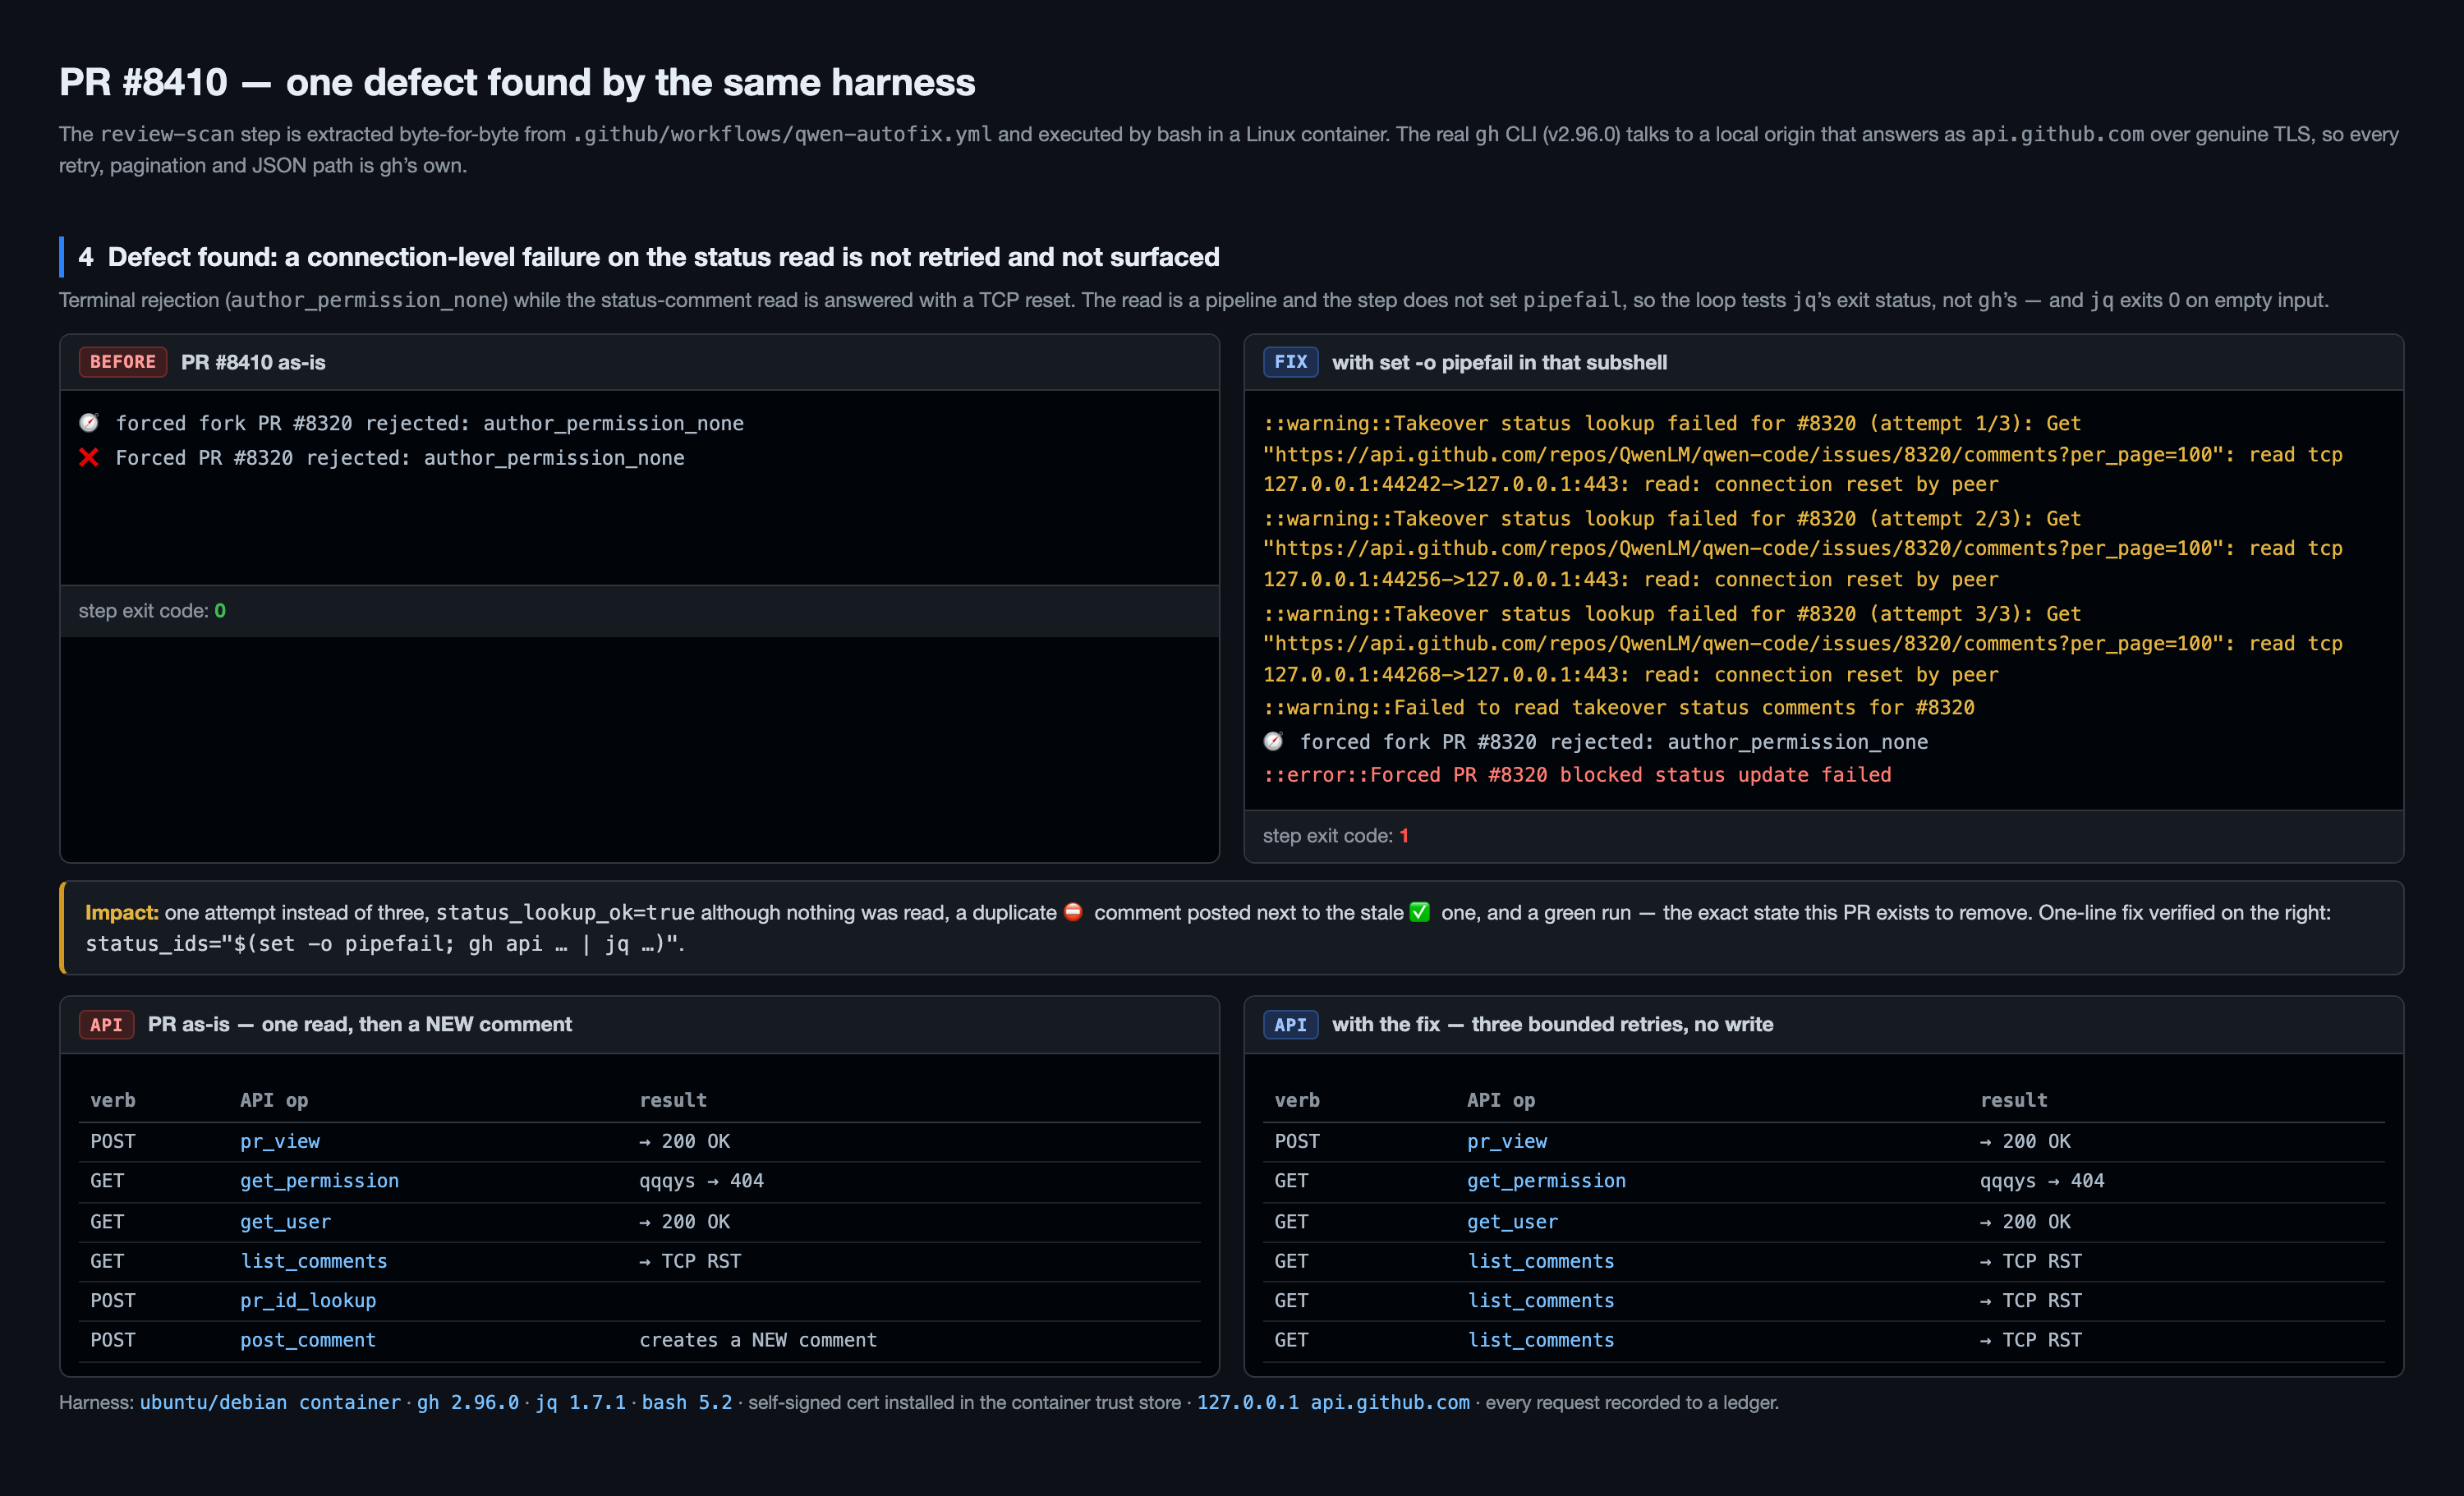
Task: Click 'list_comments' in the 'PR as-is' table
Action: tap(313, 1261)
